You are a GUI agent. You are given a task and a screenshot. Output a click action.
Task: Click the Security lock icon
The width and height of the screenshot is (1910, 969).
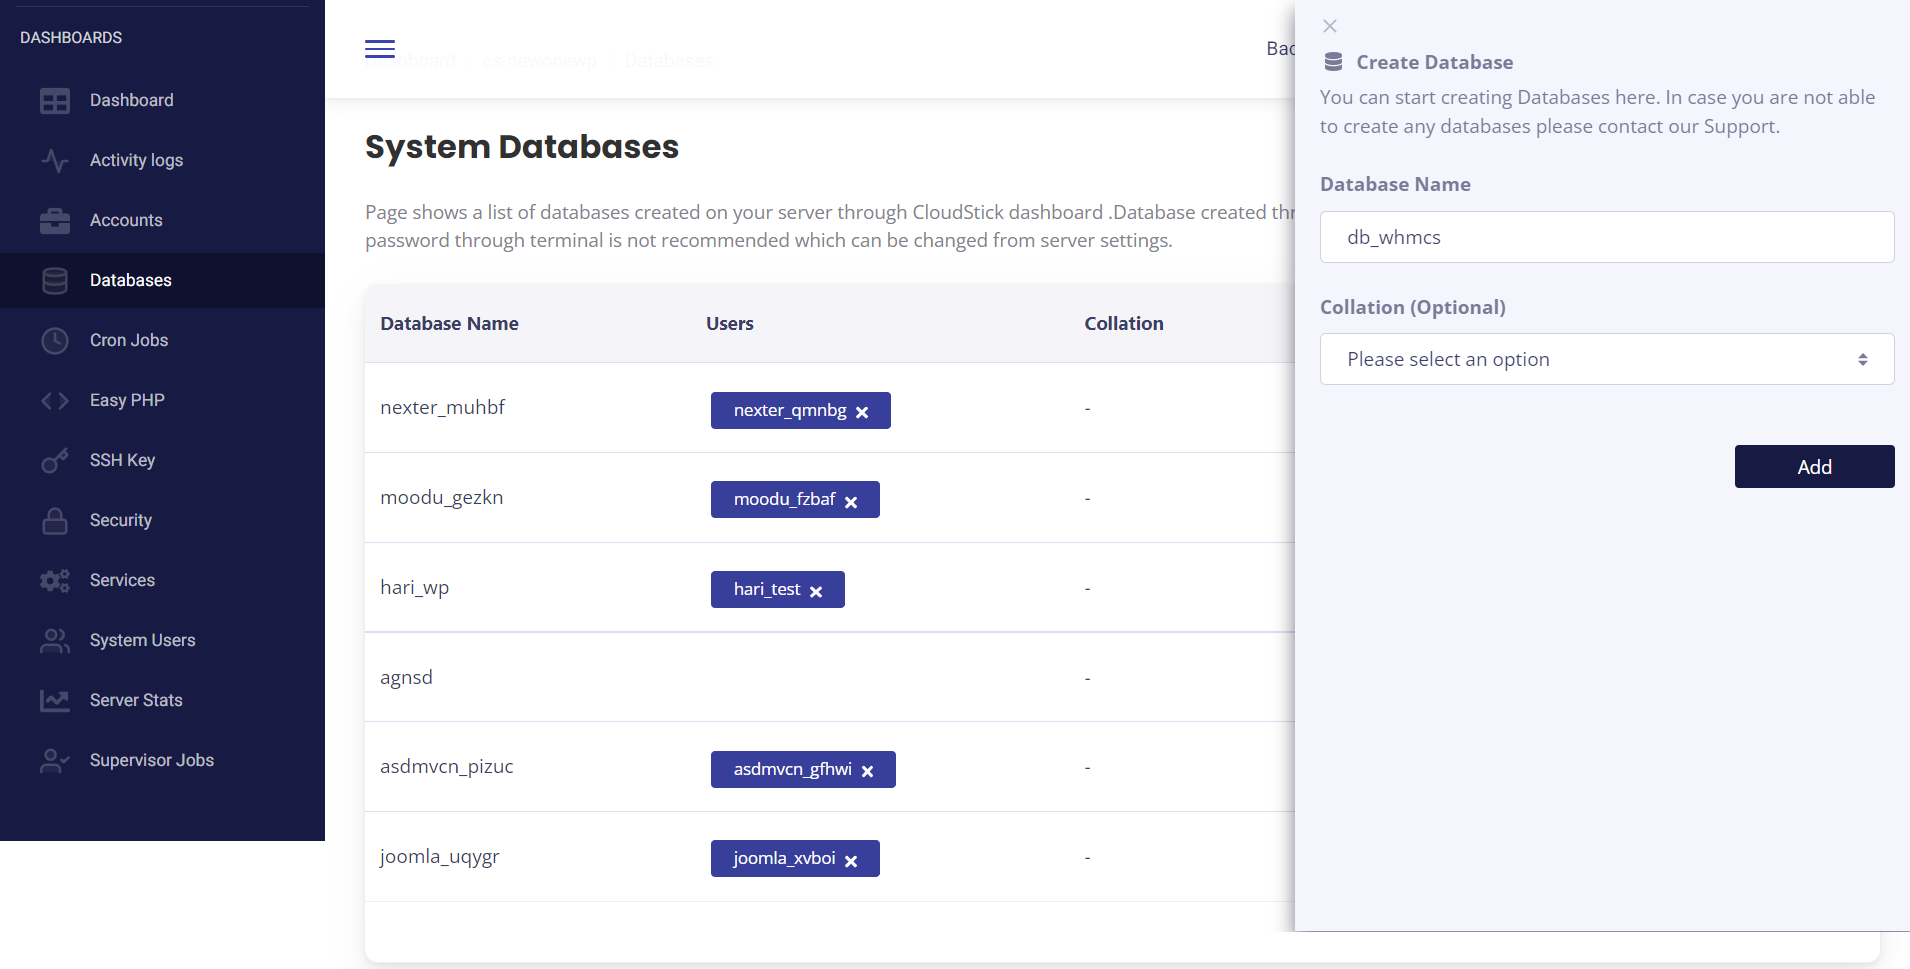pyautogui.click(x=55, y=521)
